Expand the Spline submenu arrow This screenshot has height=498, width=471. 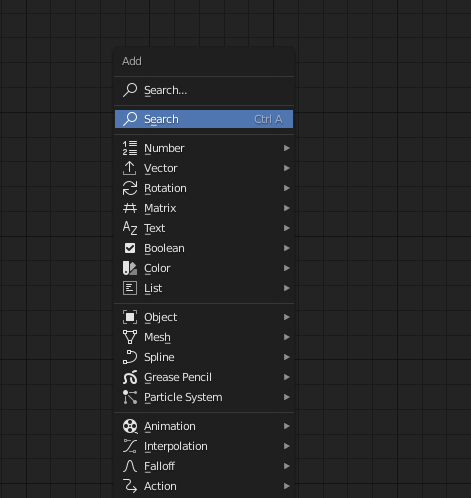(x=286, y=357)
